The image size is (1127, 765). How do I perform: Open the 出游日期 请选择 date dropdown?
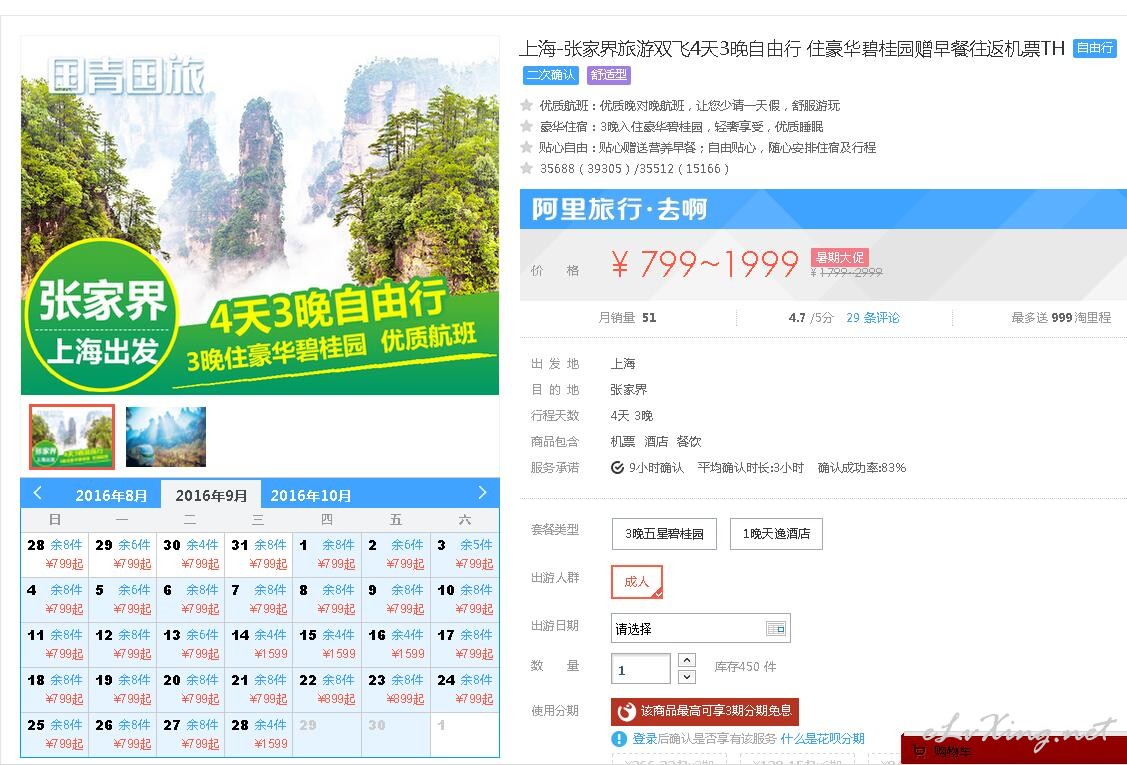[x=700, y=629]
